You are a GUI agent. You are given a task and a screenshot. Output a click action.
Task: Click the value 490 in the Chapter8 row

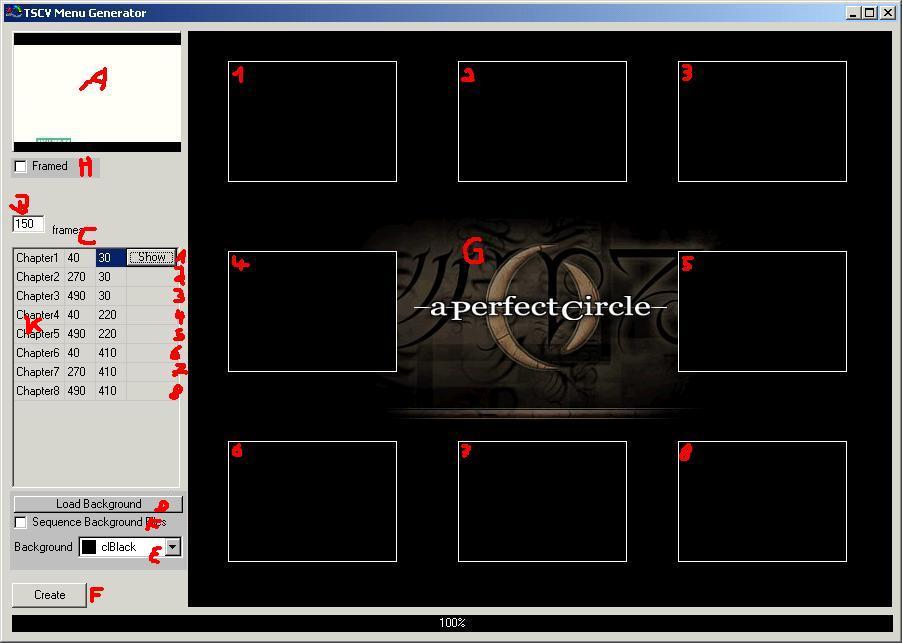(x=80, y=391)
